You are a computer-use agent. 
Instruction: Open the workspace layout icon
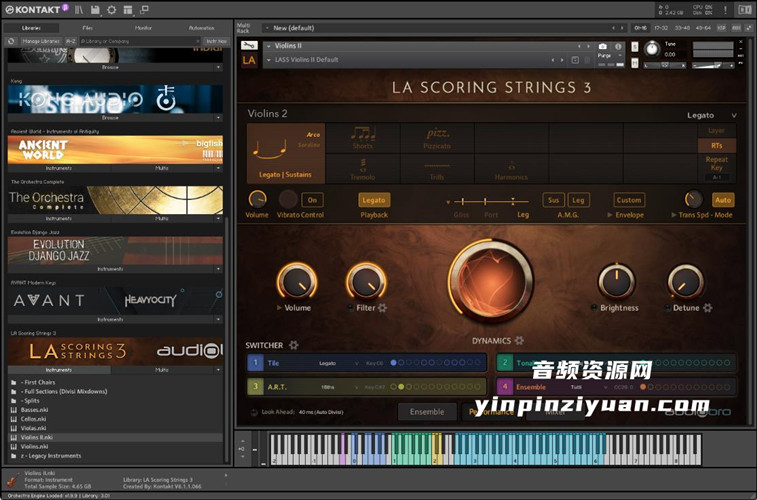128,10
